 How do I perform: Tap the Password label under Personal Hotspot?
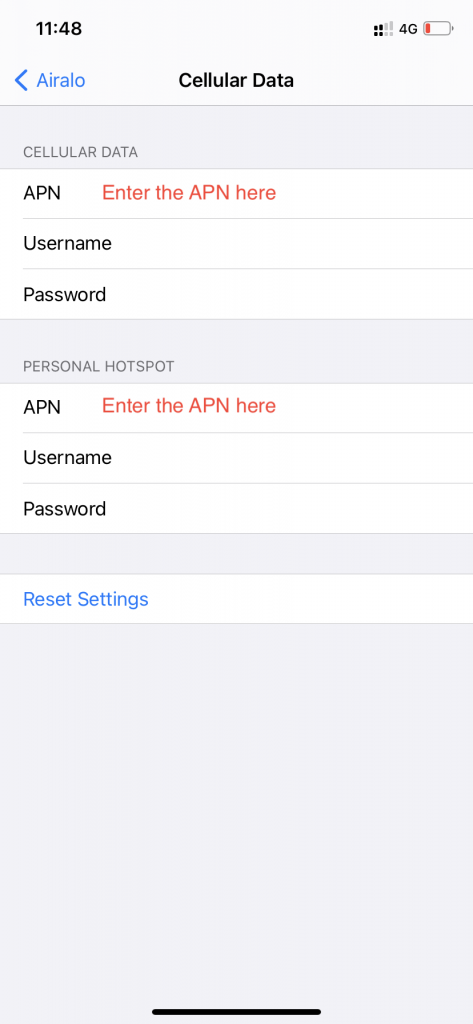65,509
